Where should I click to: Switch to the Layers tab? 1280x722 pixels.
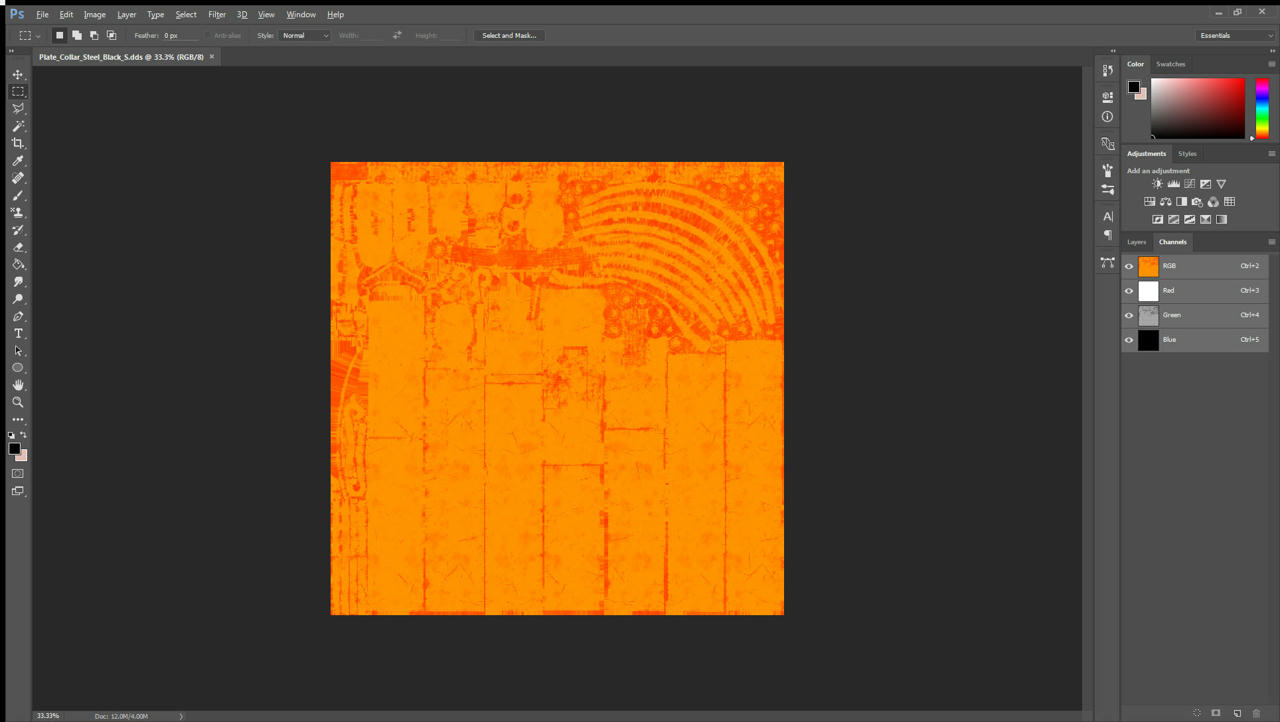pyautogui.click(x=1137, y=242)
